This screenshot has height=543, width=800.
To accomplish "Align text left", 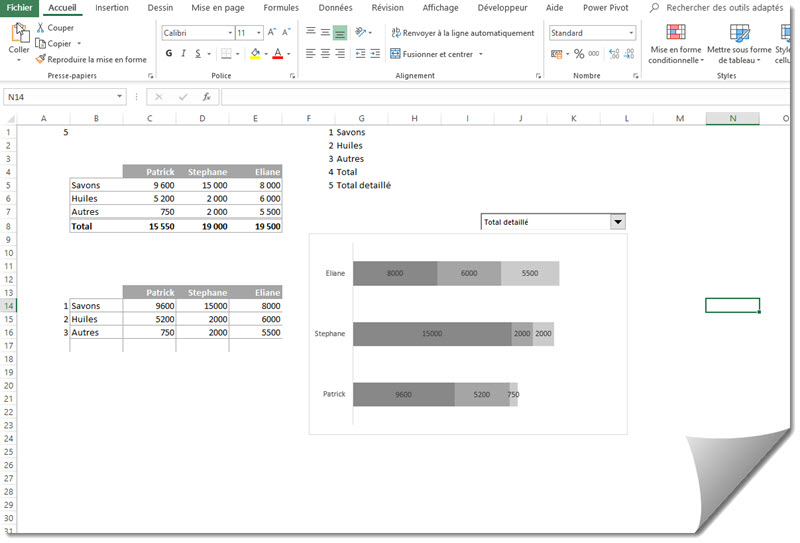I will [311, 54].
